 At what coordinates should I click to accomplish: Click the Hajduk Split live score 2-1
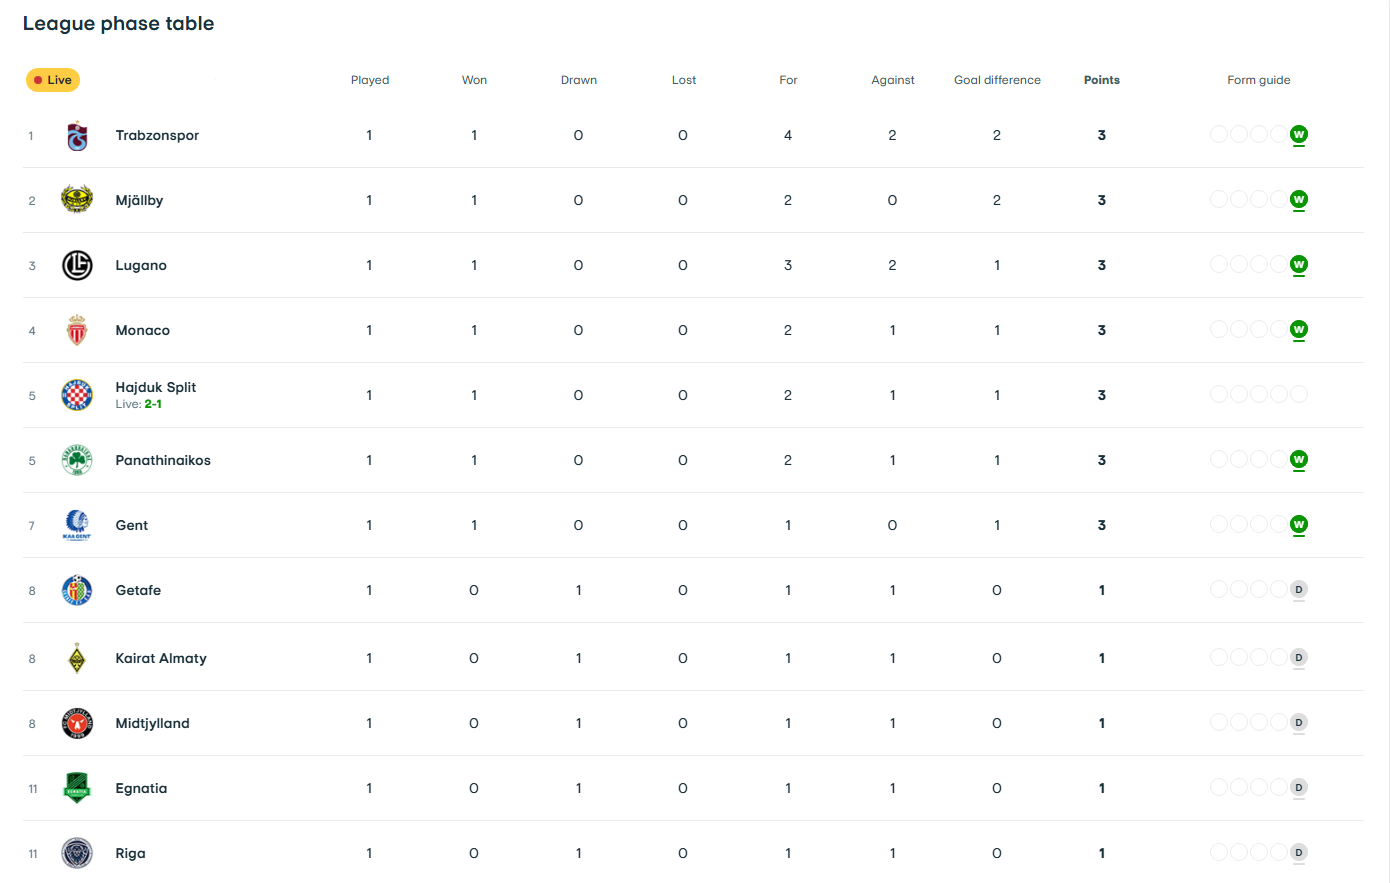click(x=153, y=404)
